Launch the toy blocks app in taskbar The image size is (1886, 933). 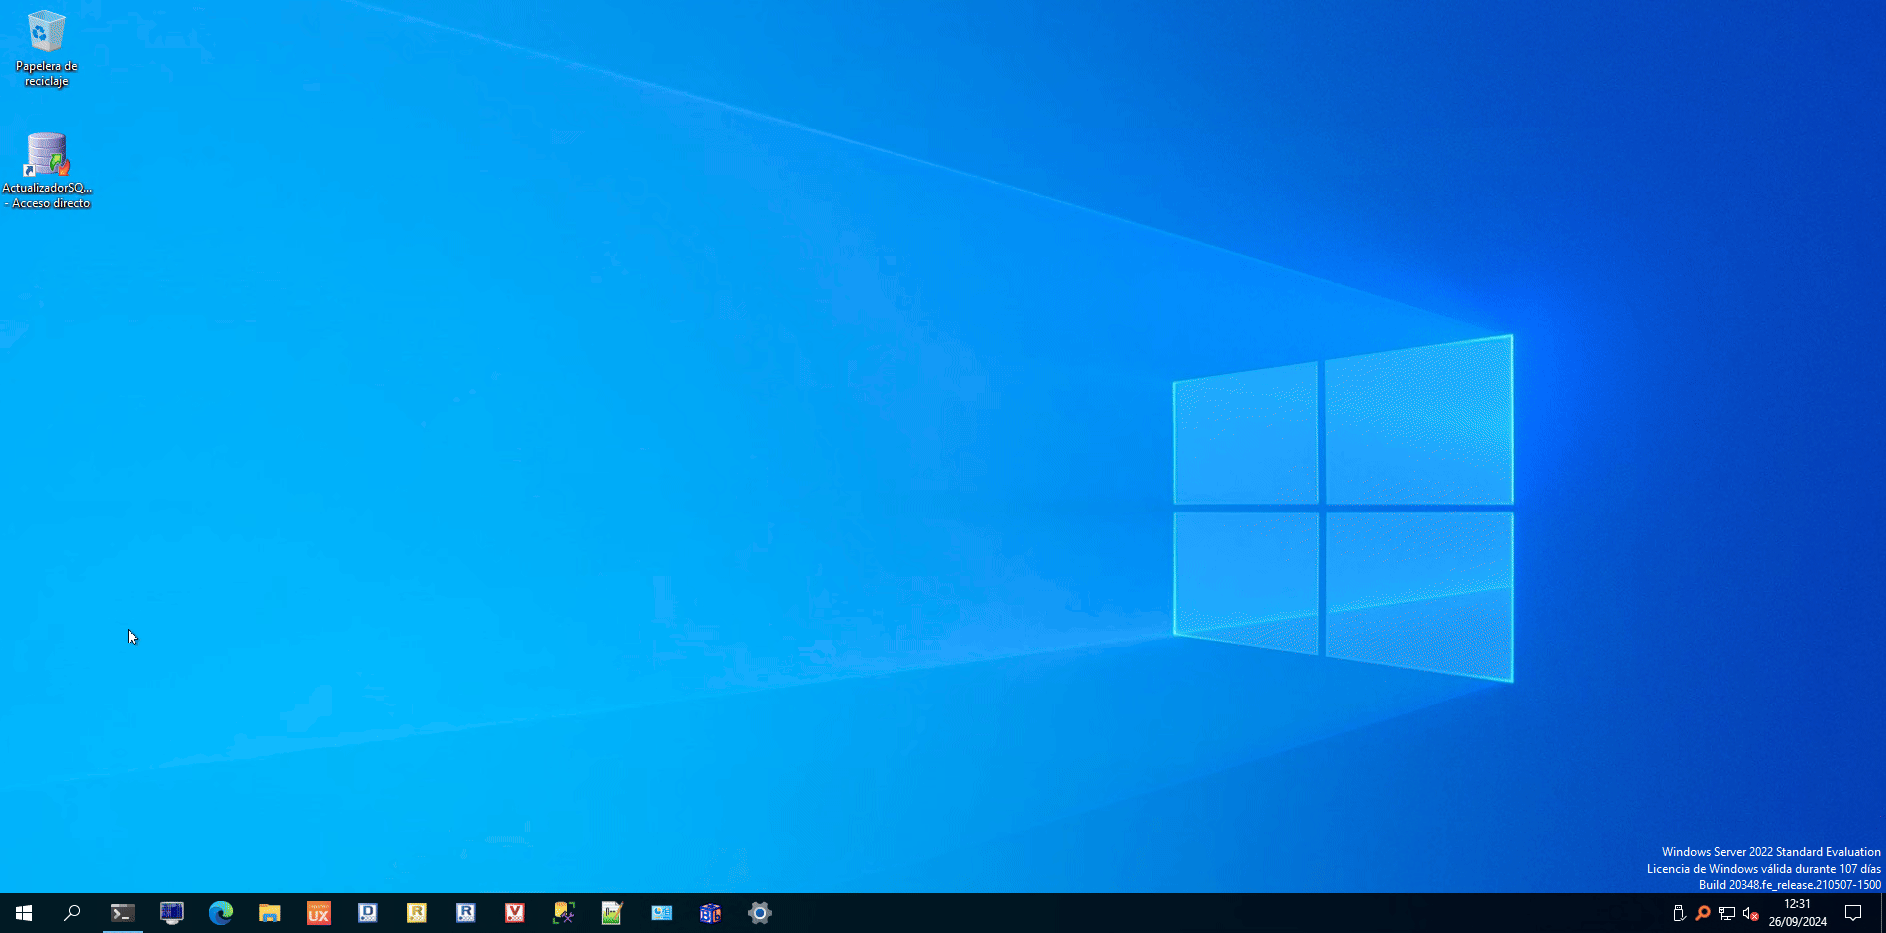point(711,913)
